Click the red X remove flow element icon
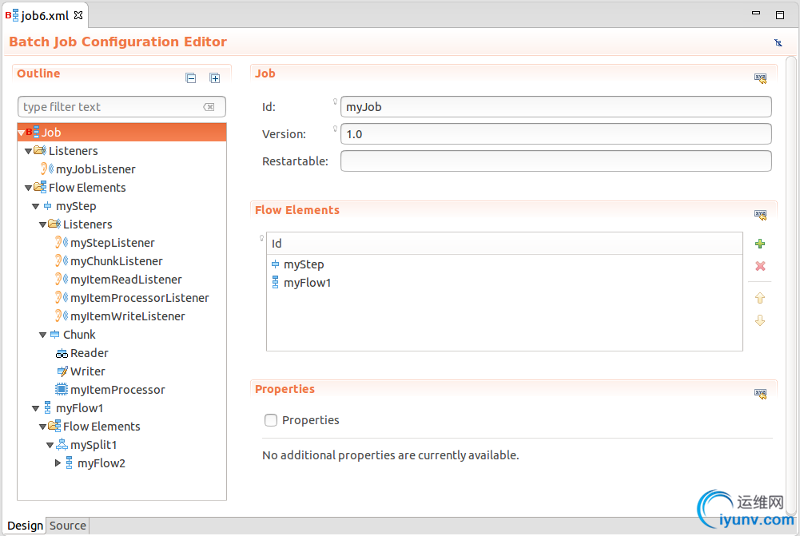Image resolution: width=800 pixels, height=536 pixels. tap(760, 266)
